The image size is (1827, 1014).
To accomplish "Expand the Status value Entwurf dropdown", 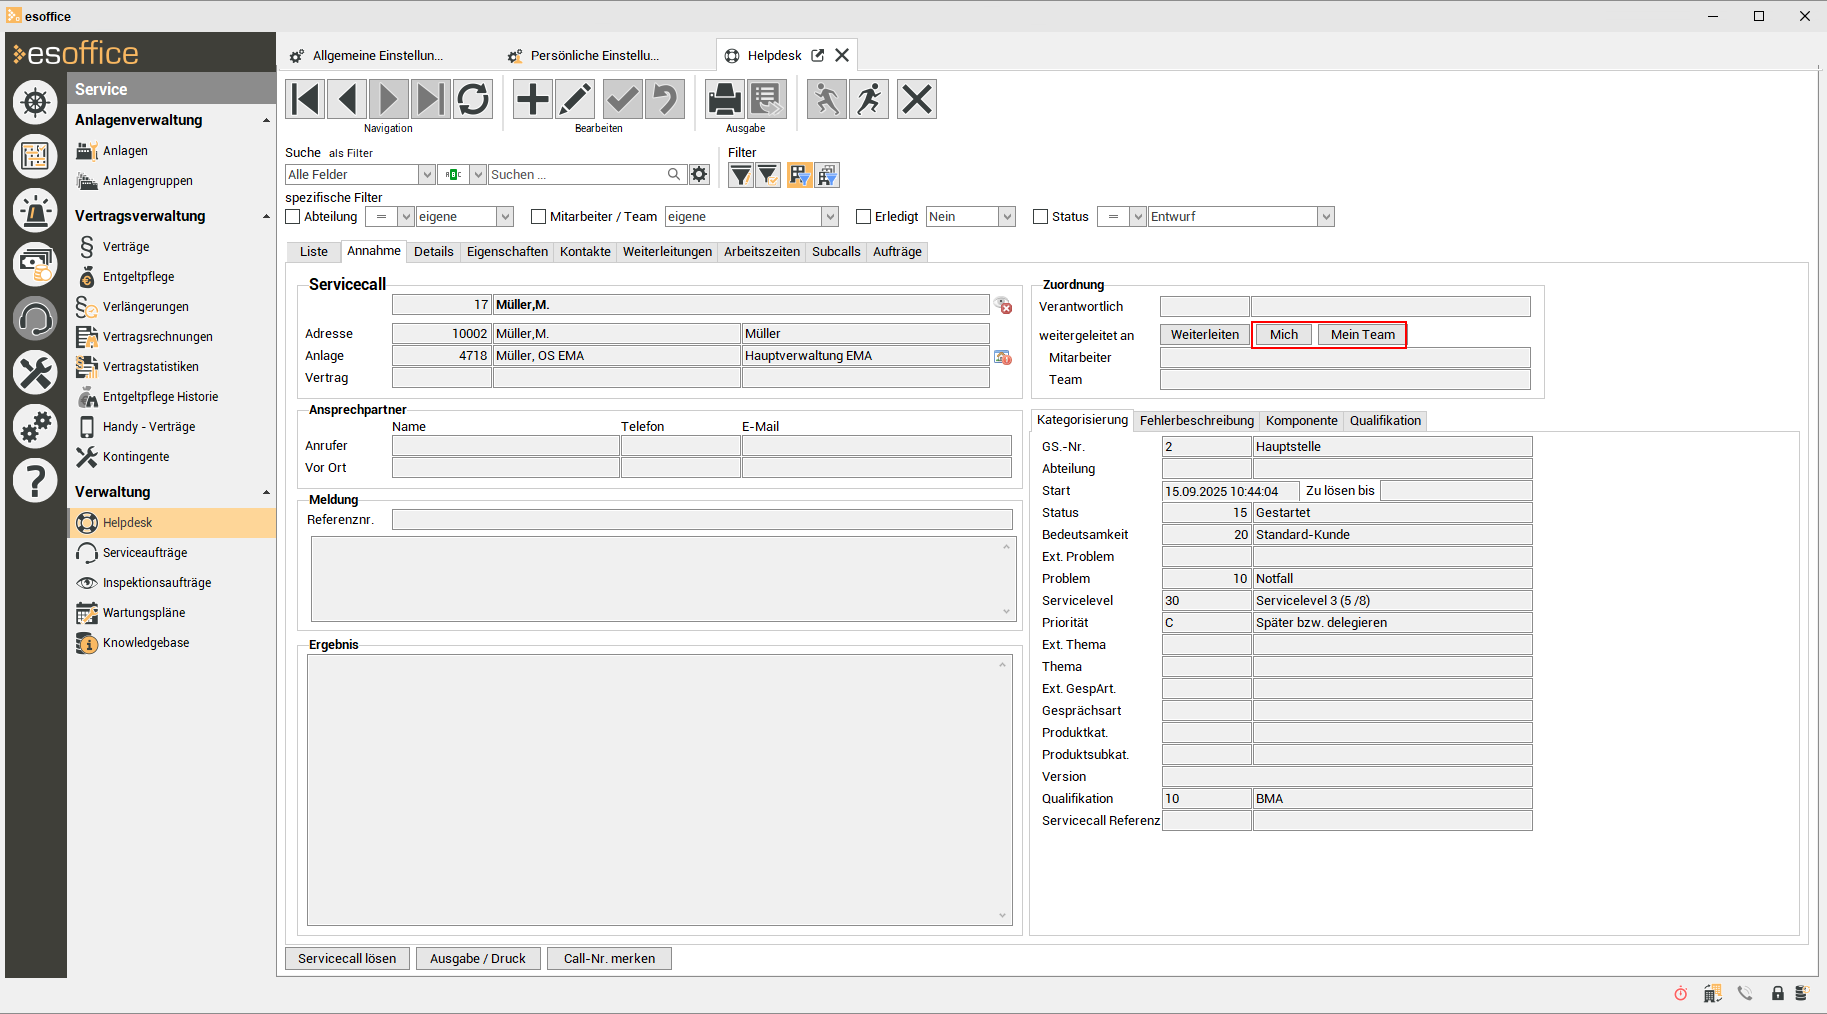I will coord(1325,217).
